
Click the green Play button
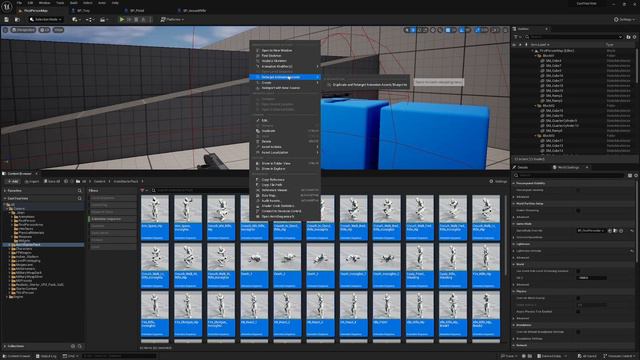pyautogui.click(x=122, y=20)
